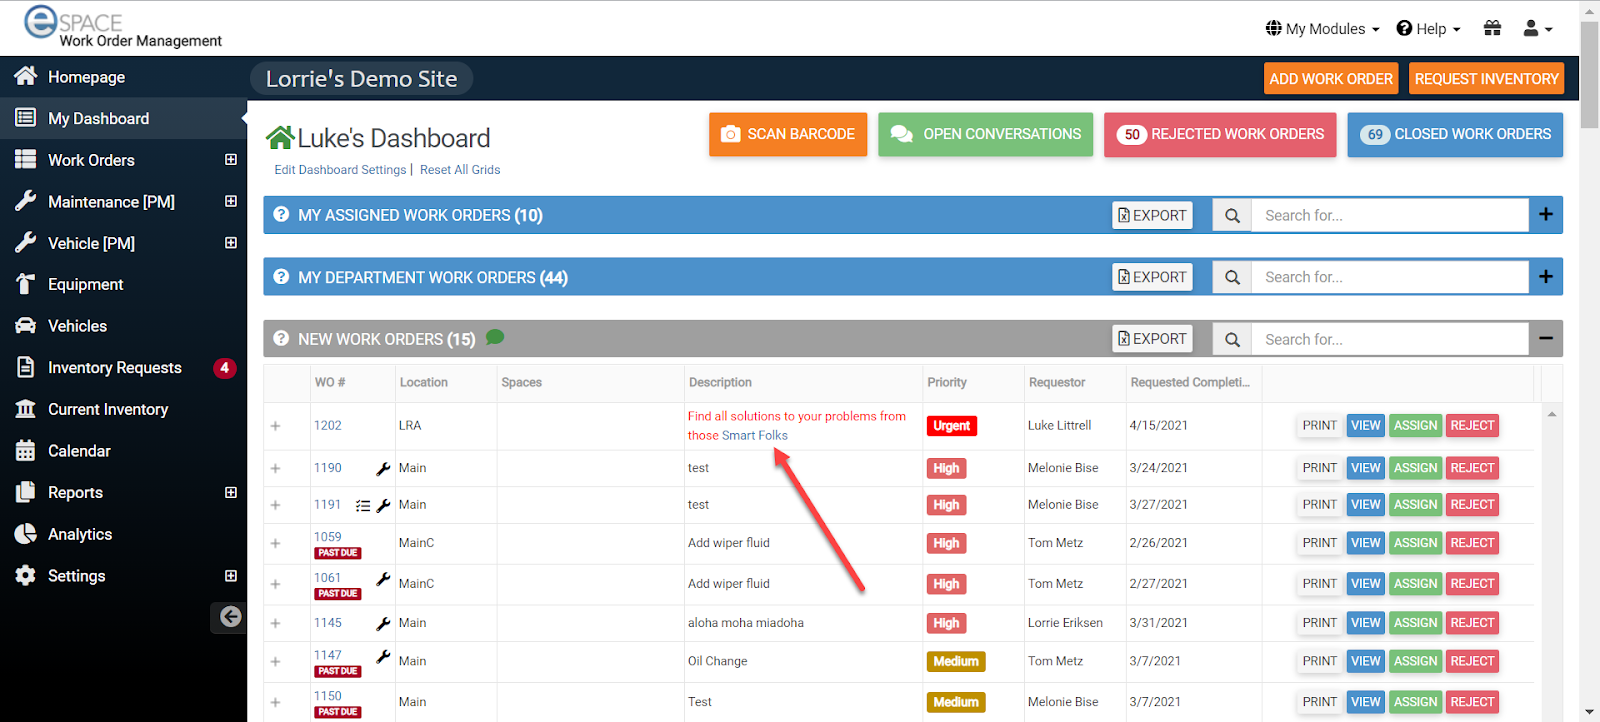
Task: Click the search magnifier in My Department Work Orders
Action: [1232, 277]
